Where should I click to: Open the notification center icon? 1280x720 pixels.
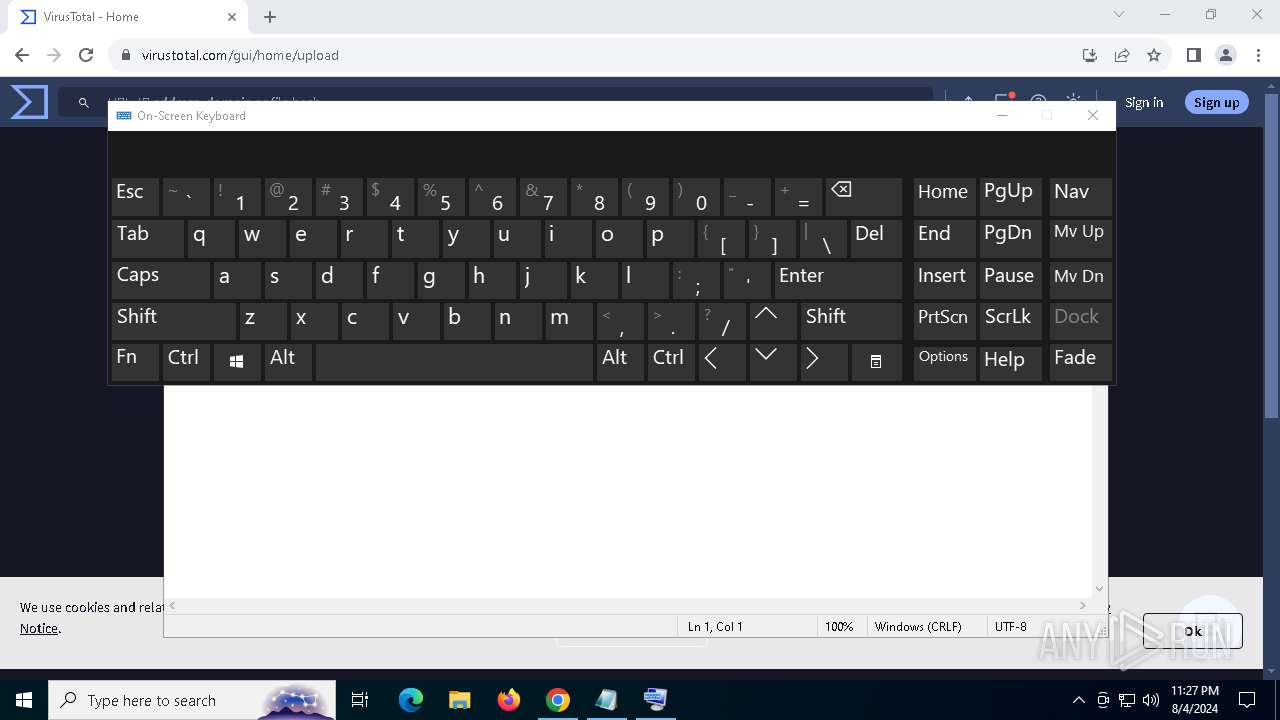pyautogui.click(x=1247, y=700)
